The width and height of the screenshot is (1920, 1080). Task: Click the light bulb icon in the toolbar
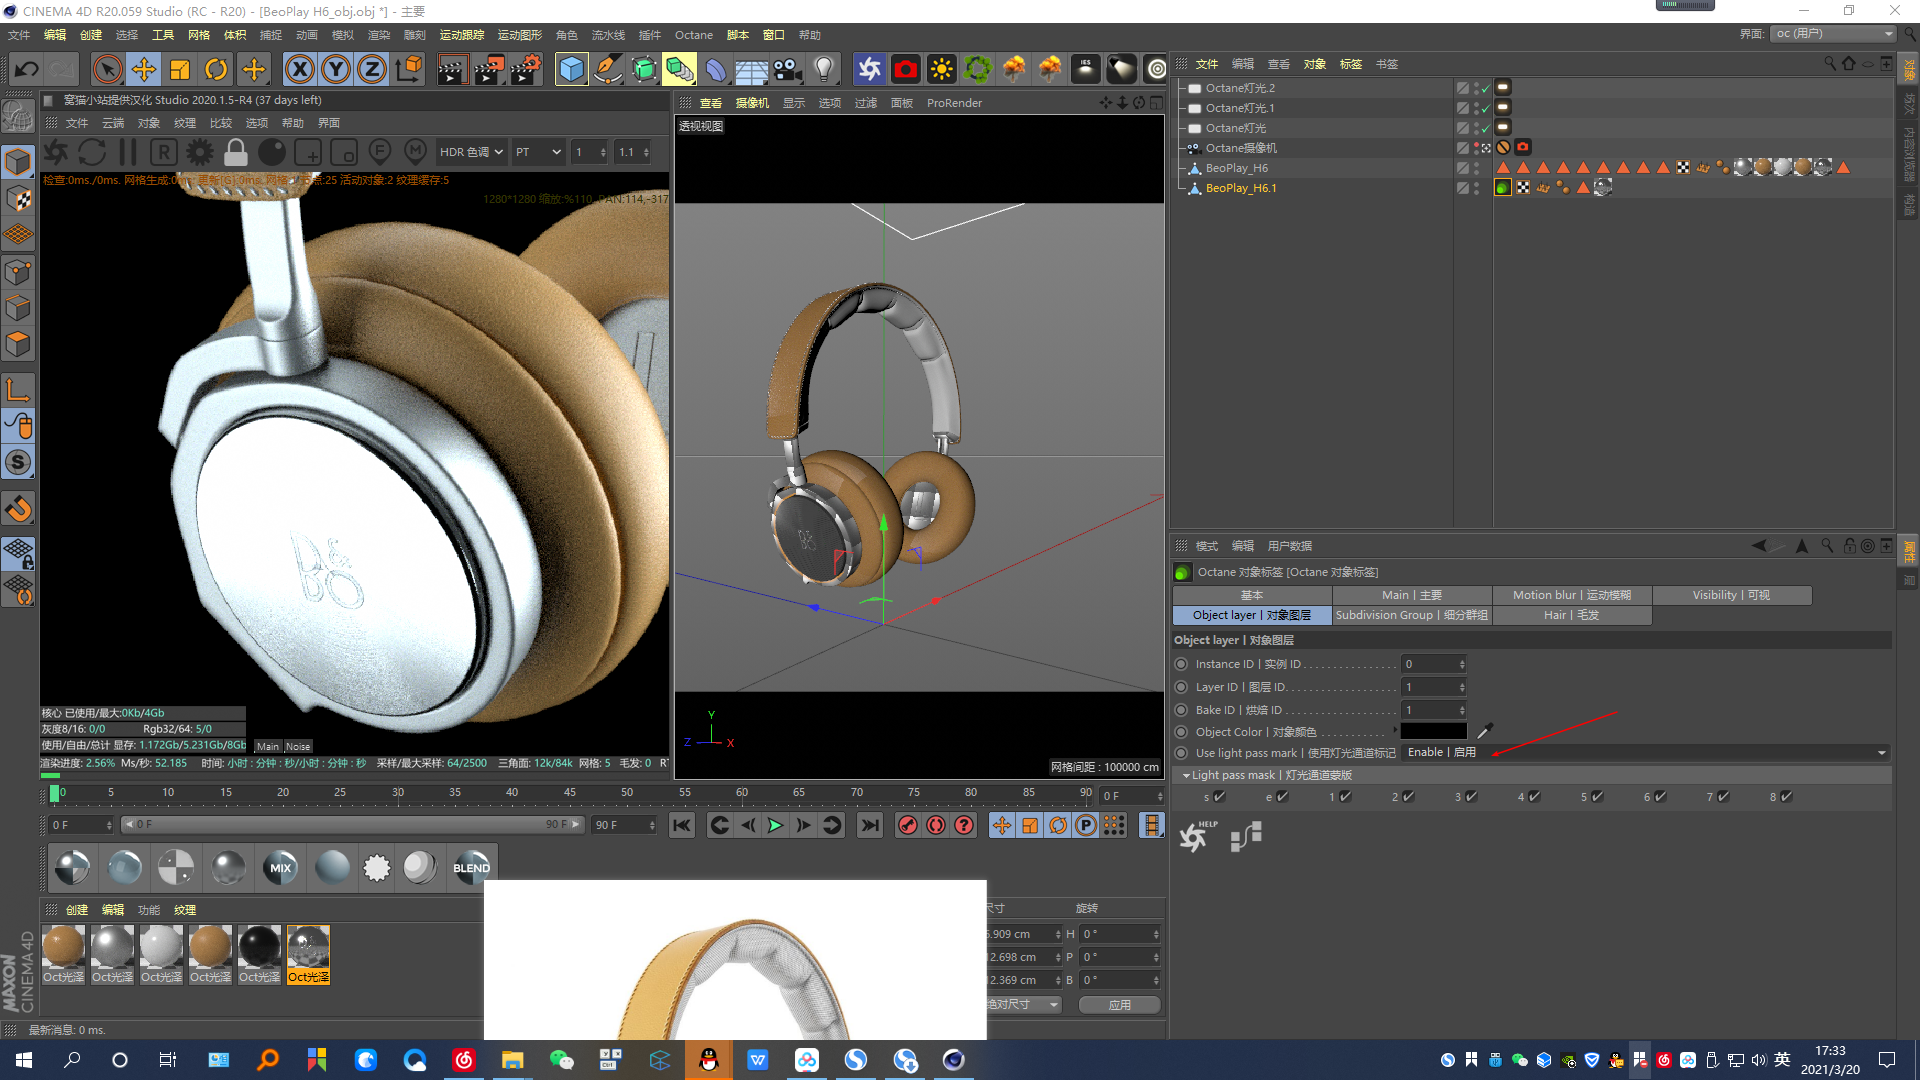pyautogui.click(x=823, y=69)
